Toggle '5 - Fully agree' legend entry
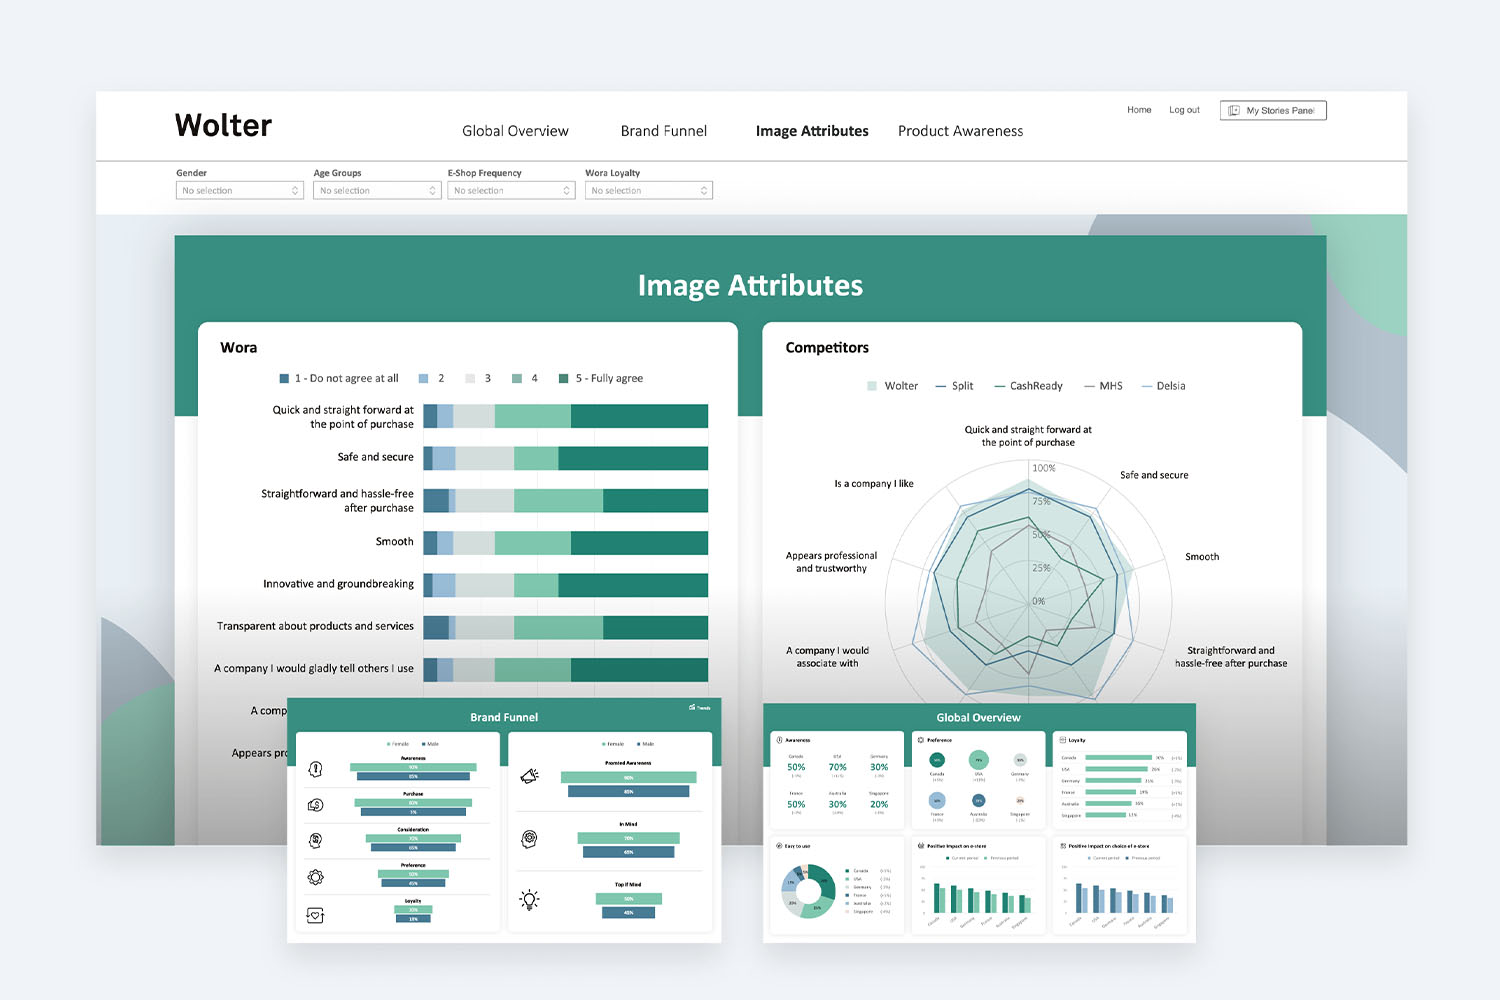This screenshot has height=1000, width=1500. 600,378
